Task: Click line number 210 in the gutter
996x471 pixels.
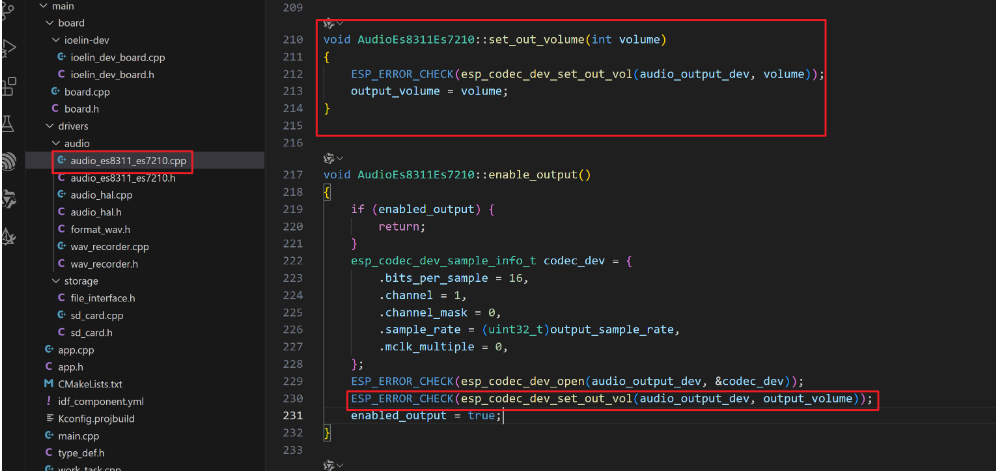Action: click(x=293, y=40)
